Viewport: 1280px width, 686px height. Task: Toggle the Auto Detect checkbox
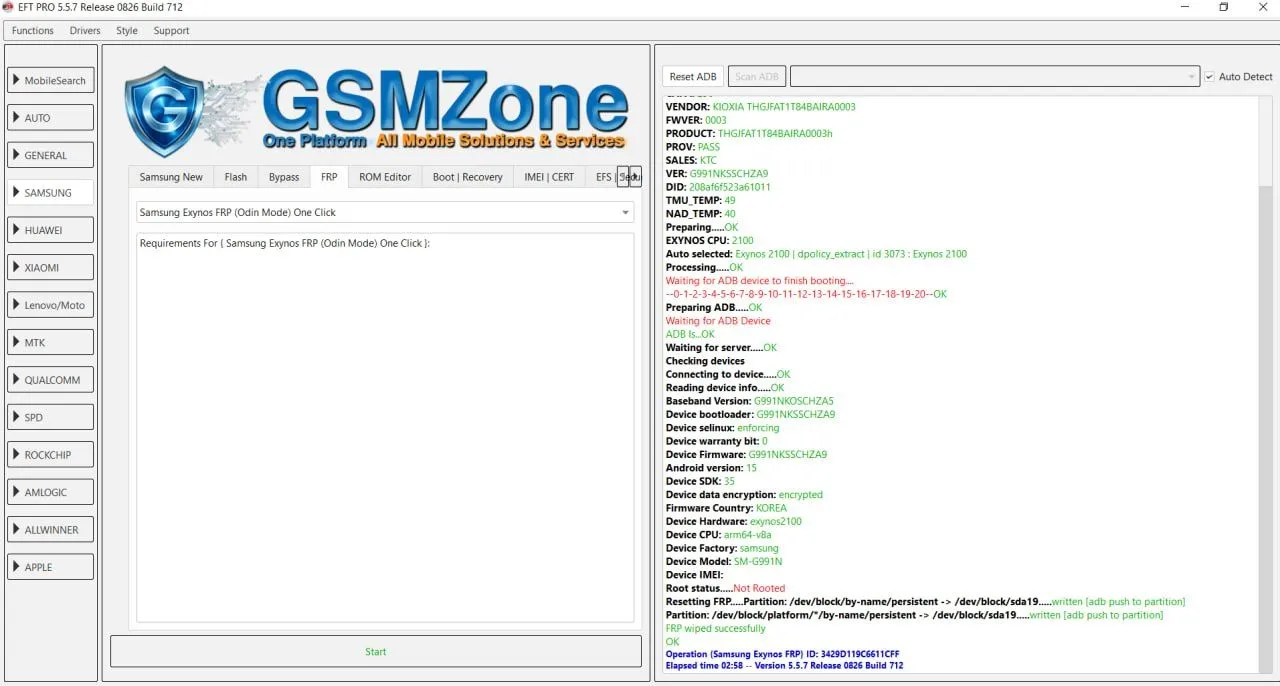(x=1209, y=77)
